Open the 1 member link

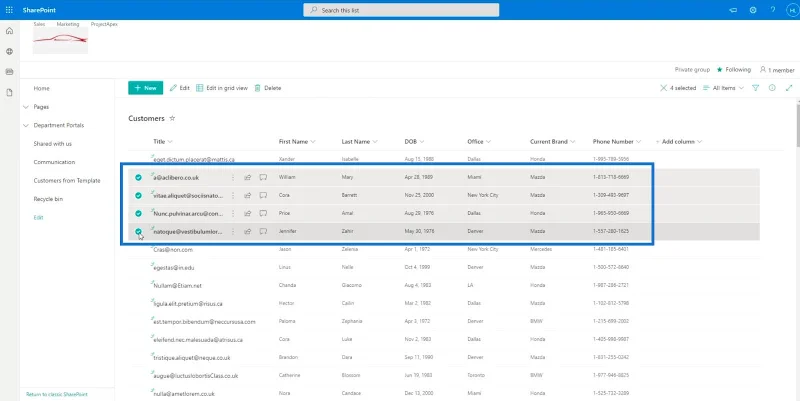pyautogui.click(x=777, y=70)
